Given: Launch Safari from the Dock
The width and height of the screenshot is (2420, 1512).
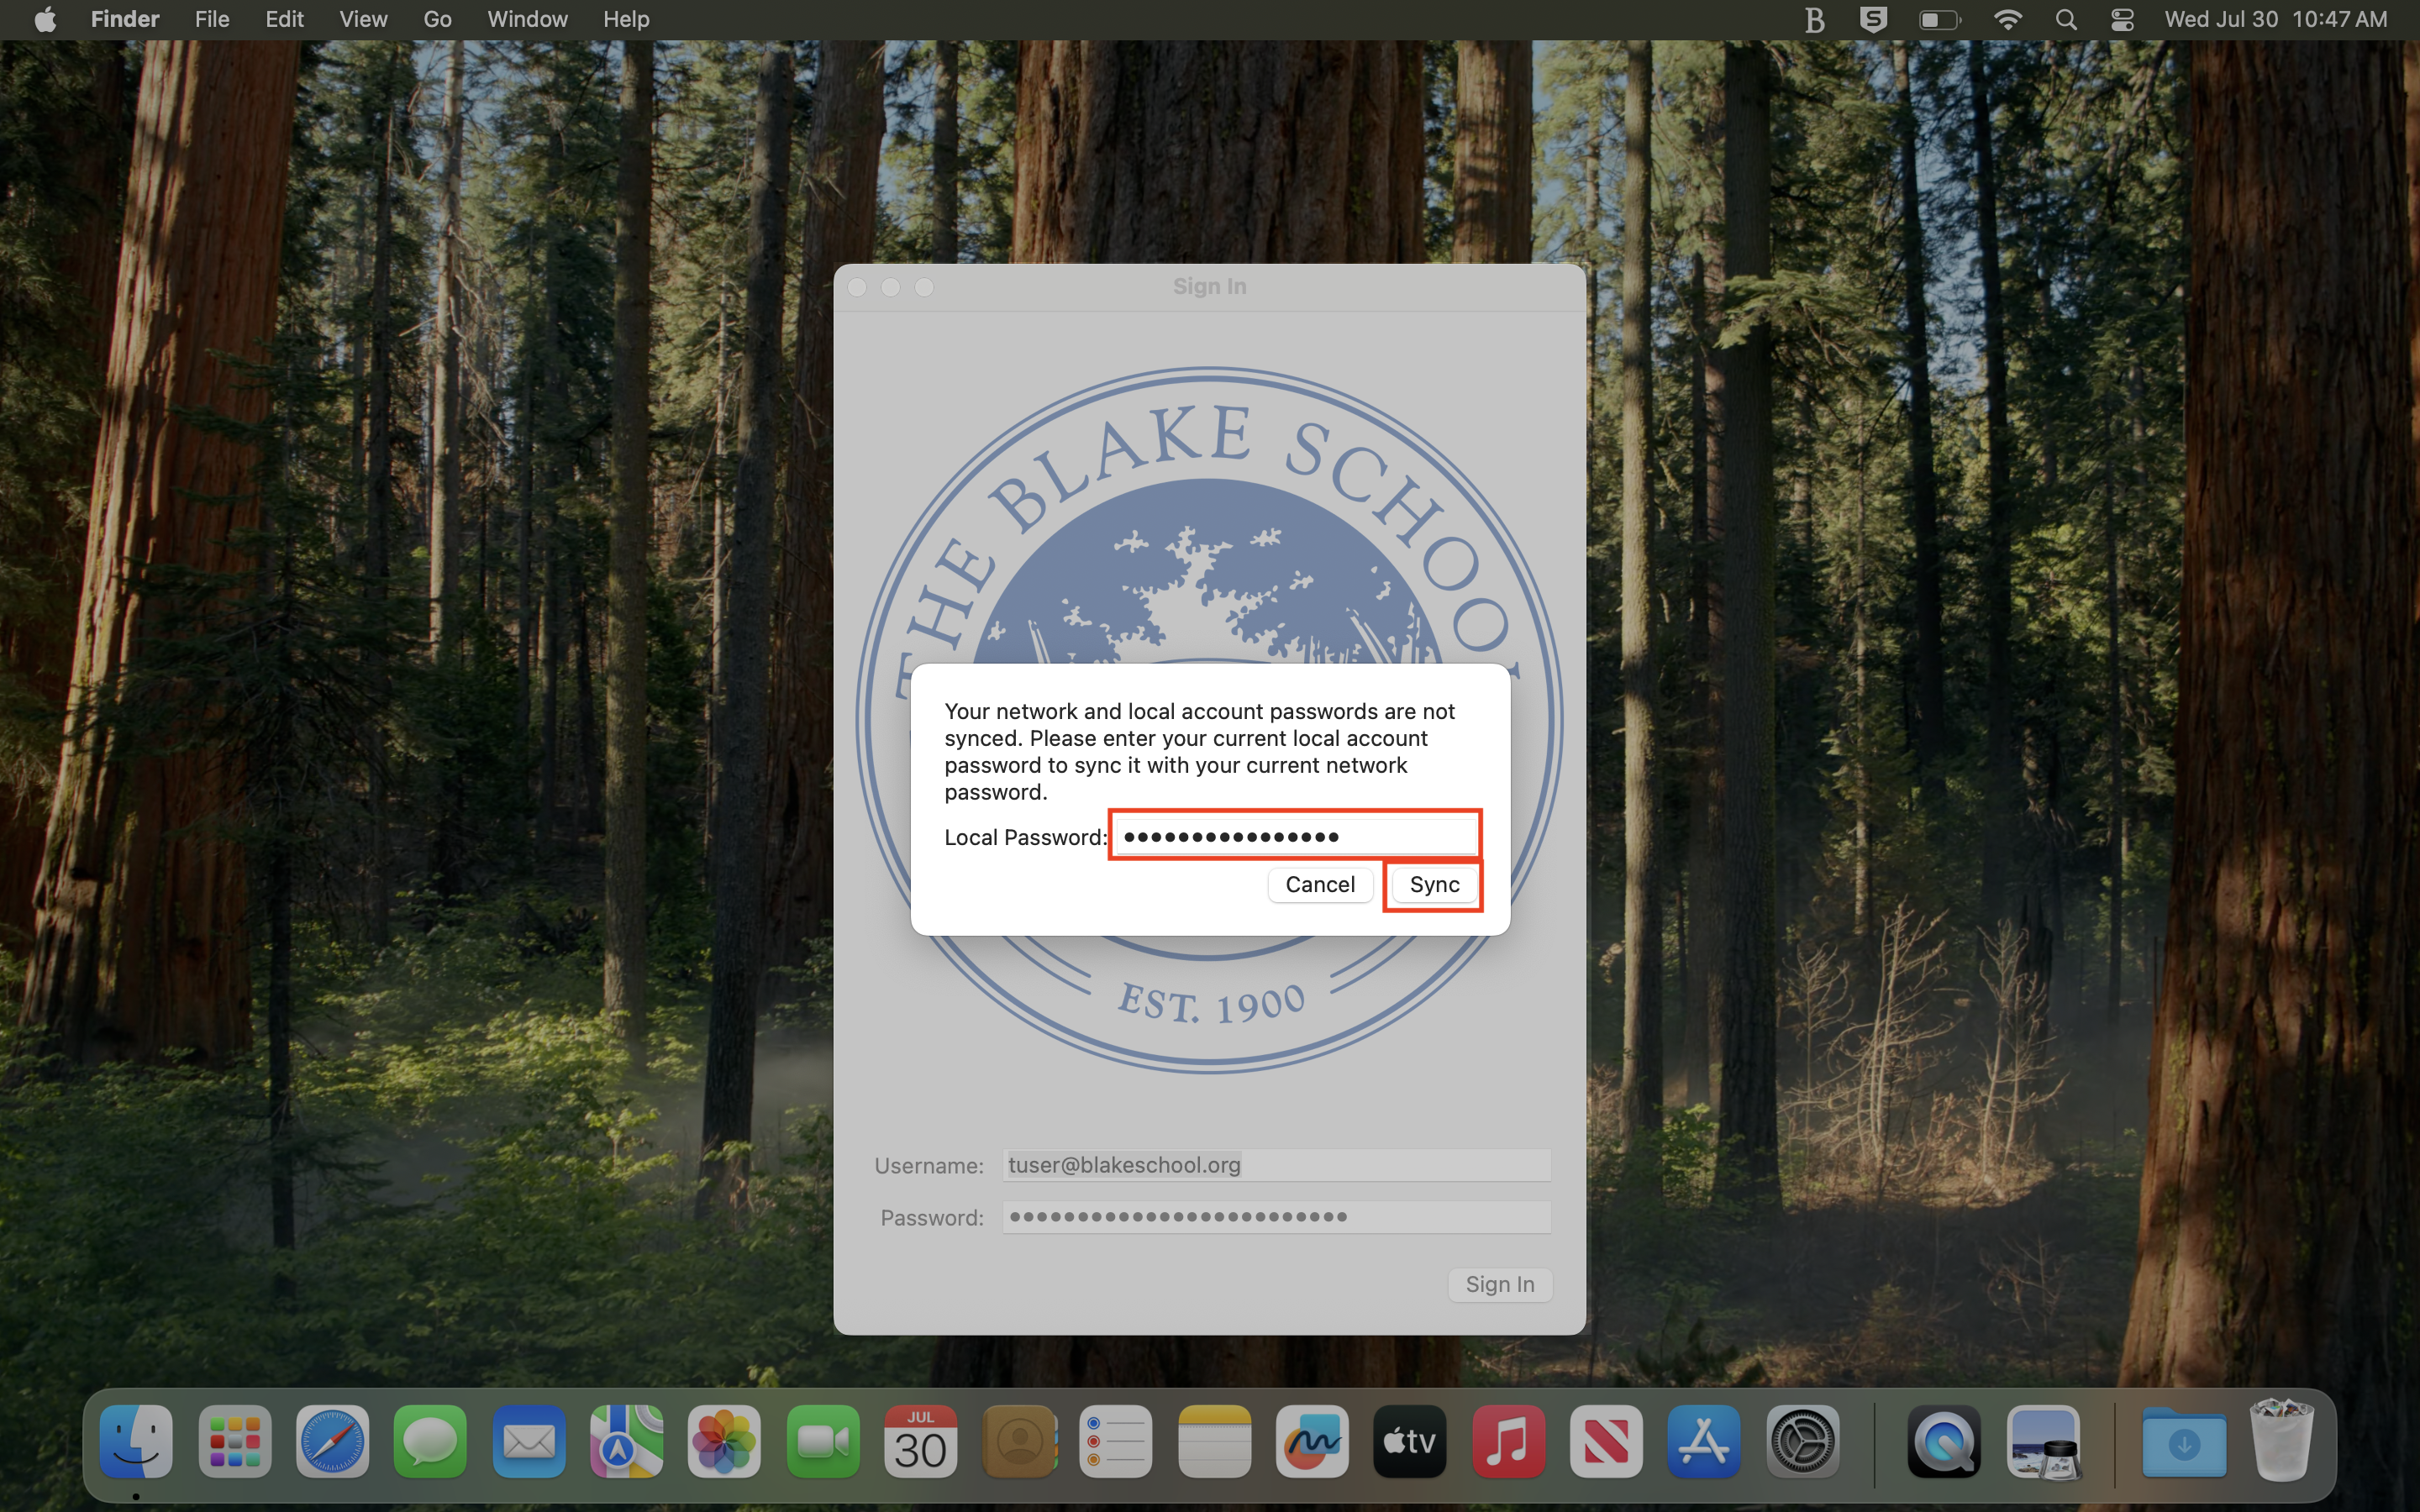Looking at the screenshot, I should (x=333, y=1441).
